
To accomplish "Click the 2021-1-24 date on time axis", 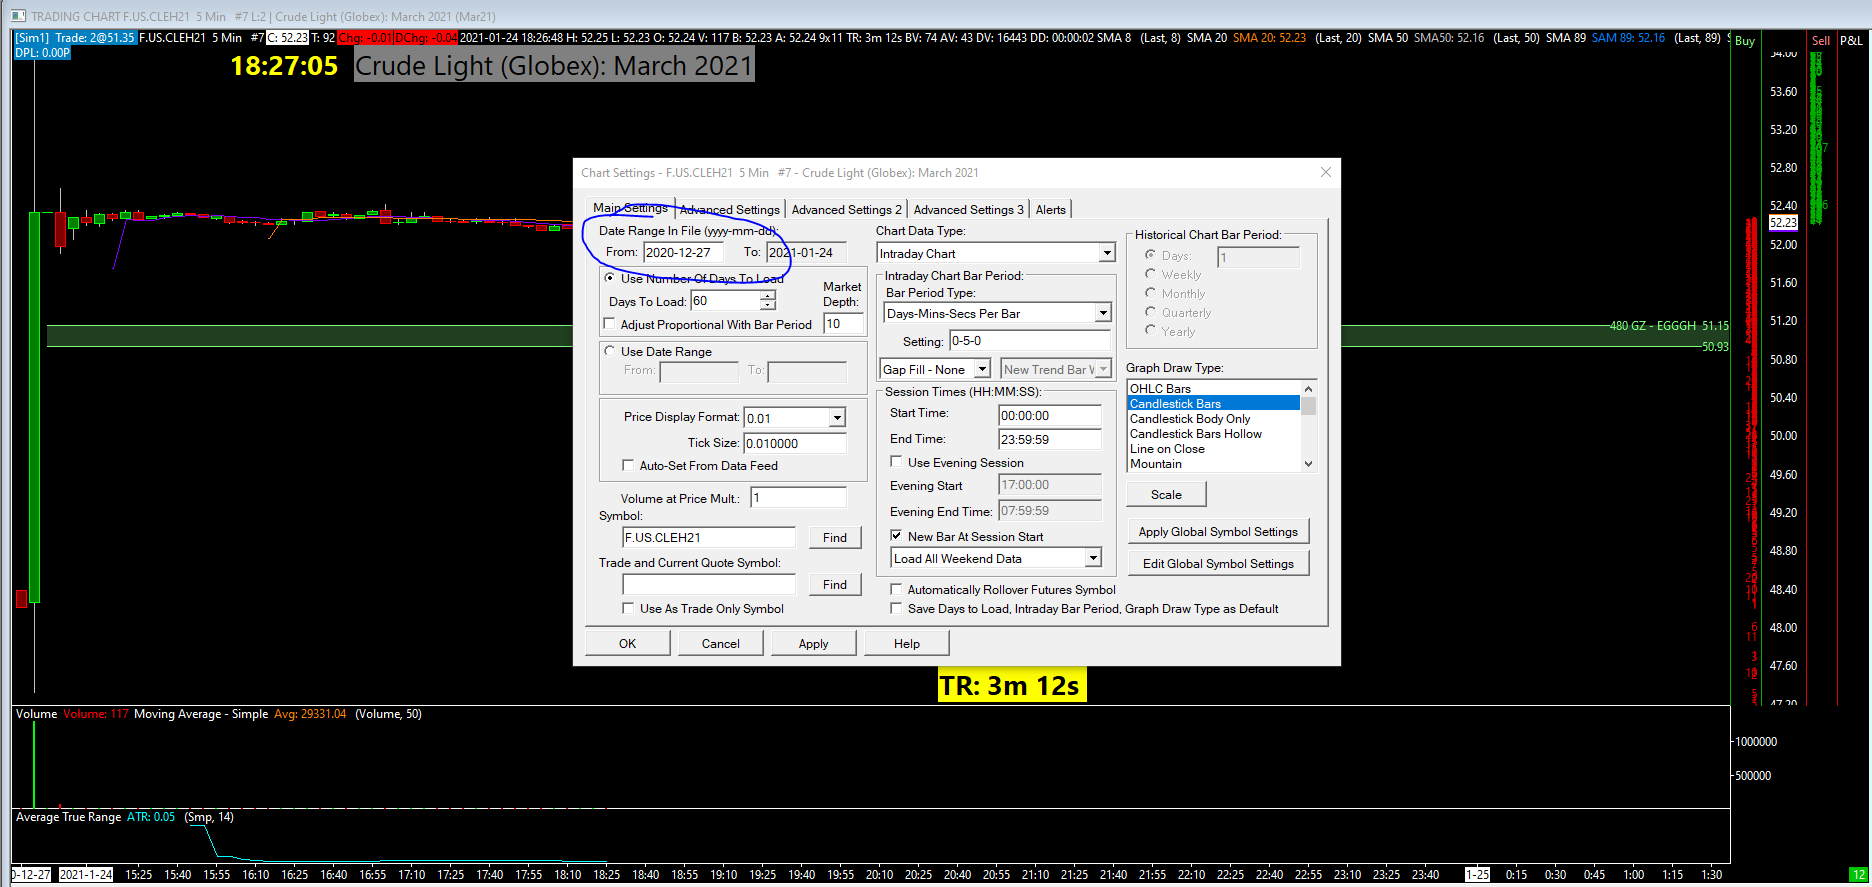I will [x=85, y=875].
